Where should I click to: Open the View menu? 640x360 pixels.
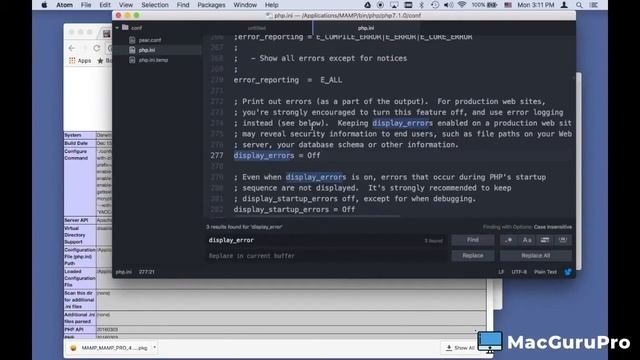[126, 5]
